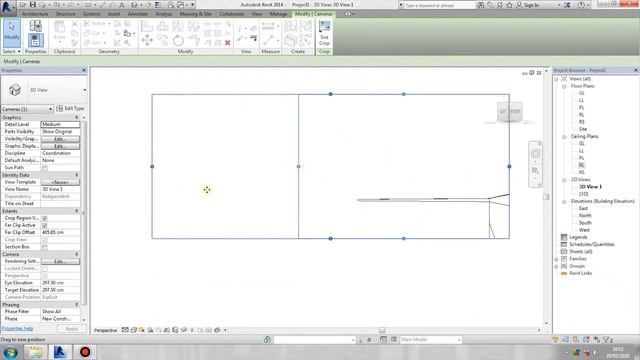Click the Edit Type button

[70, 109]
